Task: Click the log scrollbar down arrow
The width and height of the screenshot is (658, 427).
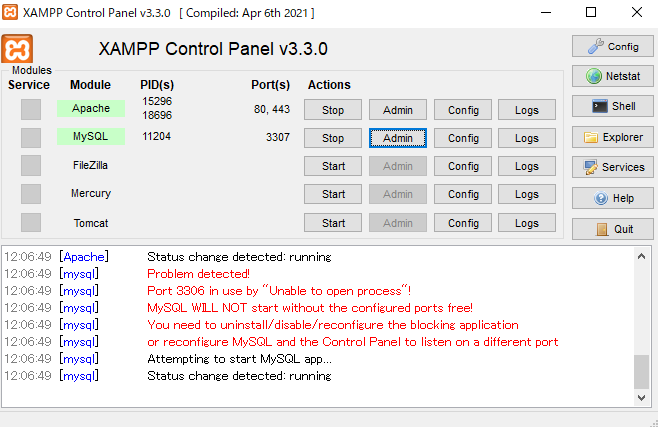Action: point(641,398)
